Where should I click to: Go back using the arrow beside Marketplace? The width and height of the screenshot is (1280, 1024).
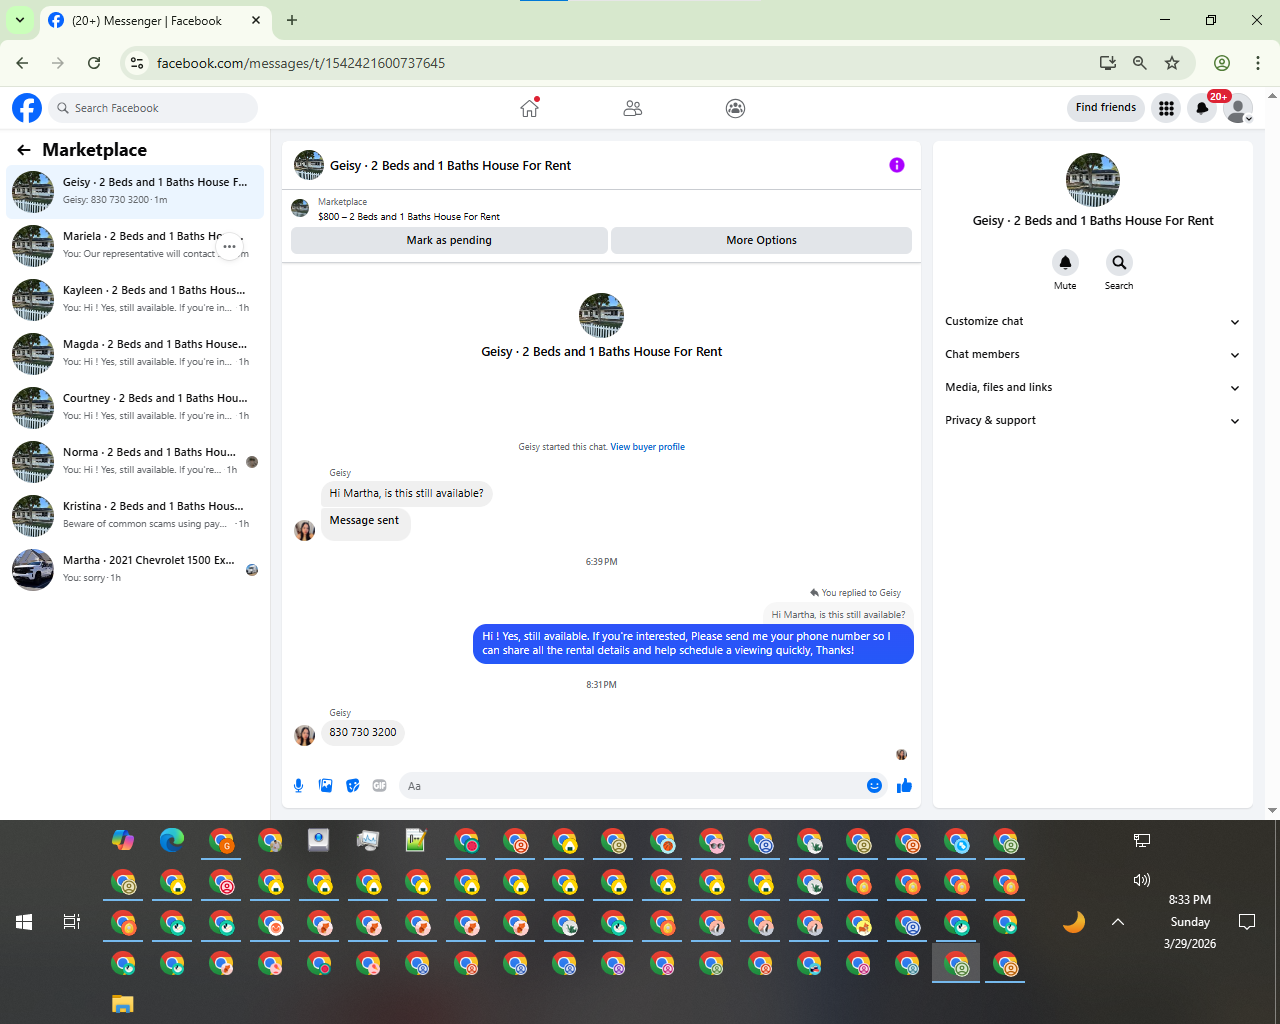point(24,150)
